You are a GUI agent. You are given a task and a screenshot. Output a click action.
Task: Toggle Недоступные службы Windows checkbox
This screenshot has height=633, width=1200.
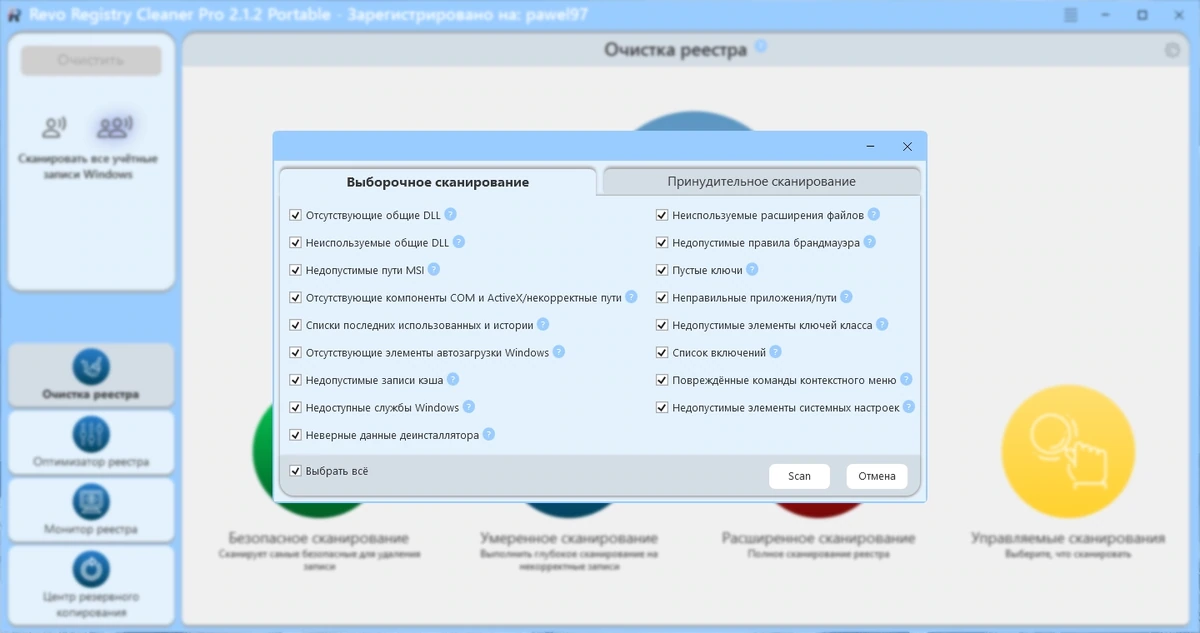pyautogui.click(x=295, y=407)
